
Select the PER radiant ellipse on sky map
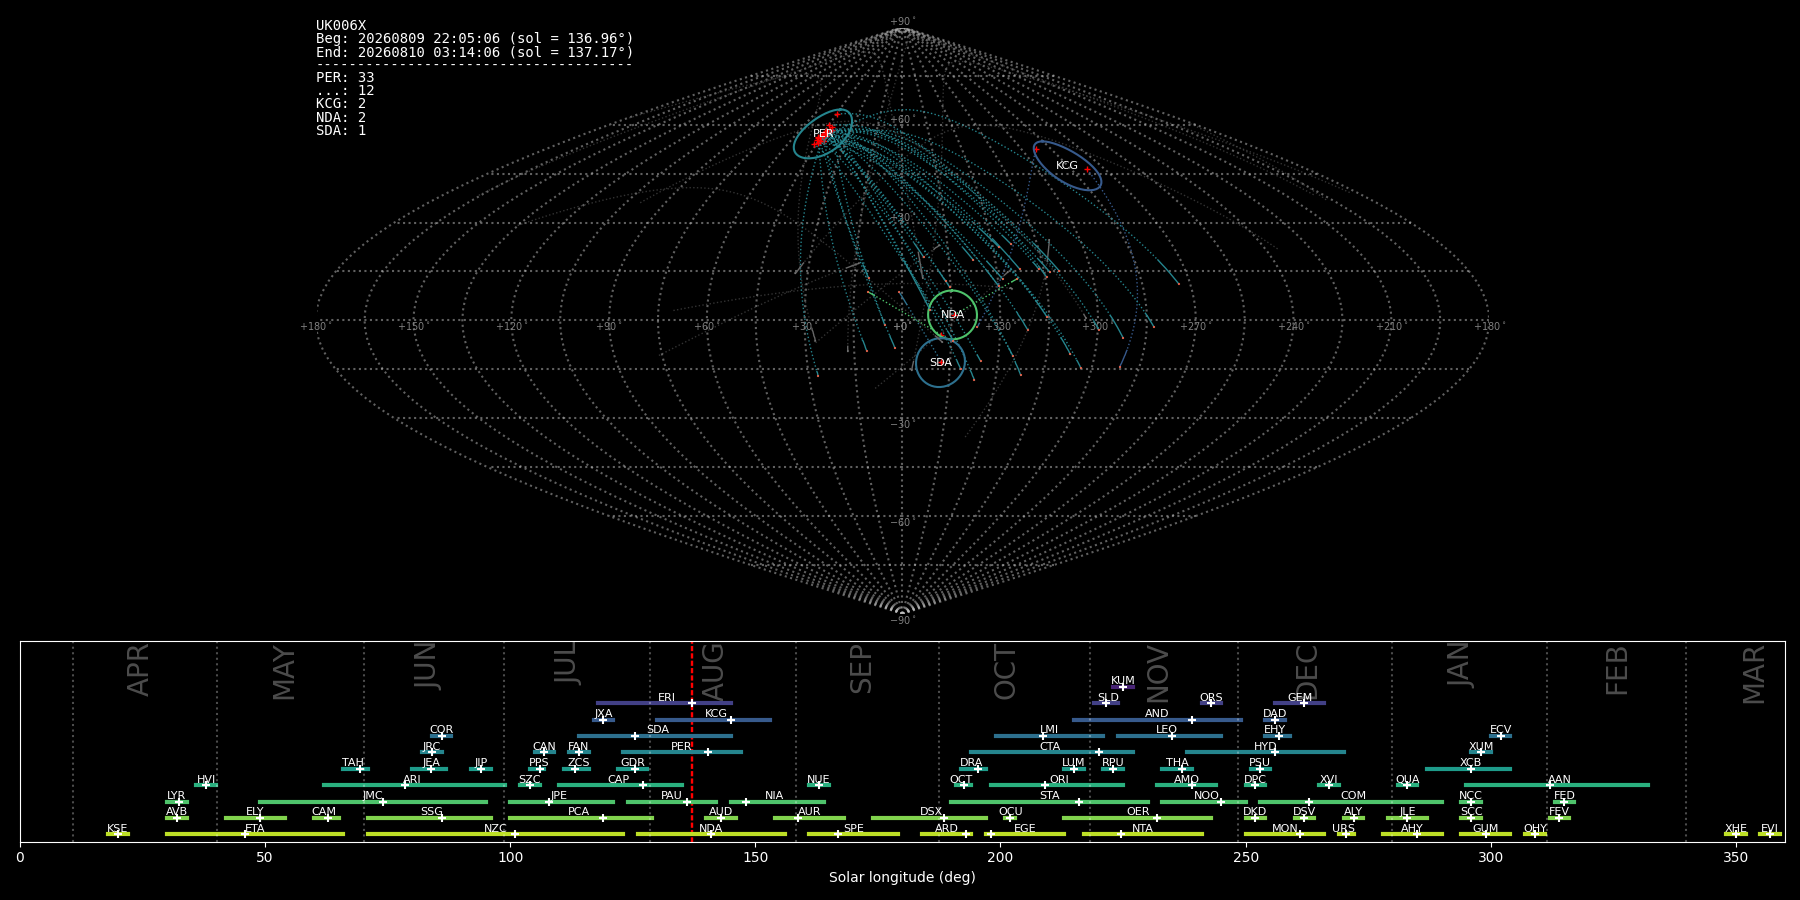pos(823,133)
